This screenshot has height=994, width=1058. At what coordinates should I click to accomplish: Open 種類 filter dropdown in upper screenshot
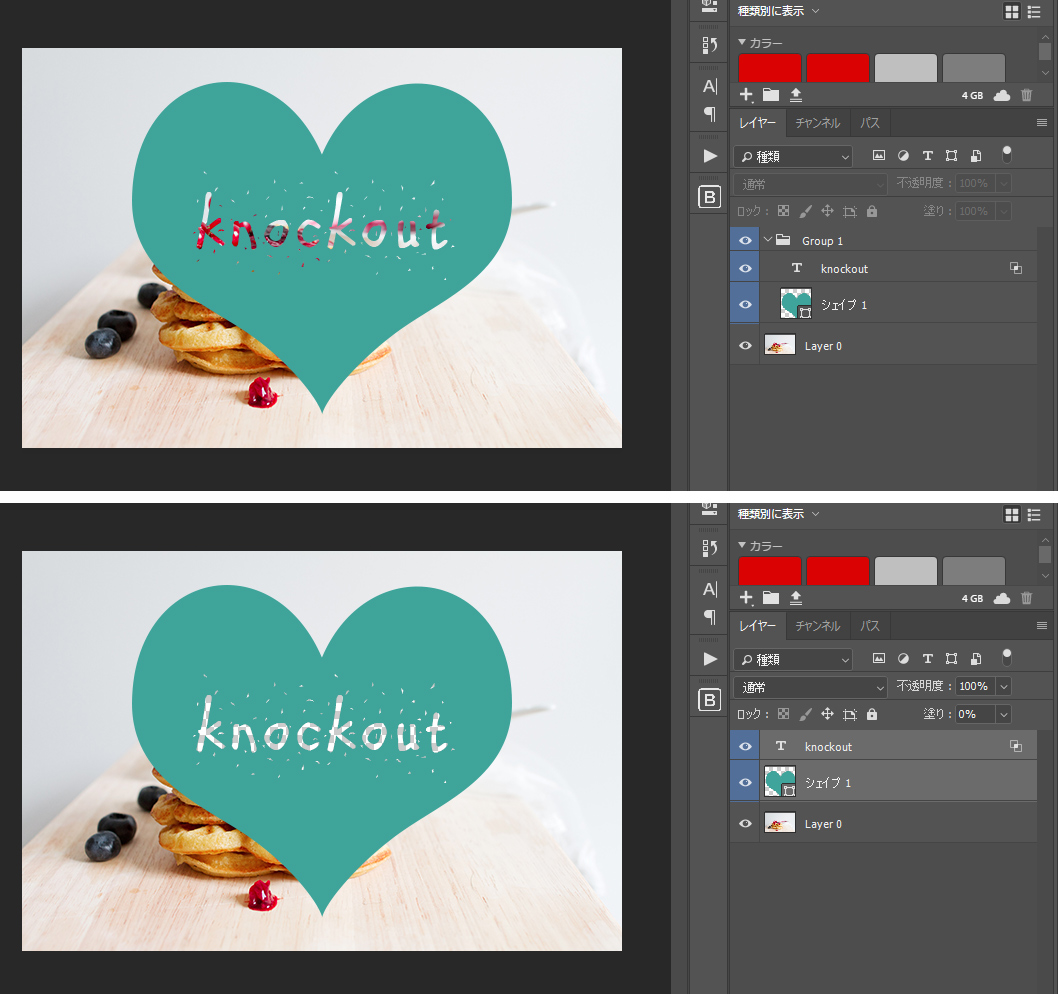(793, 157)
